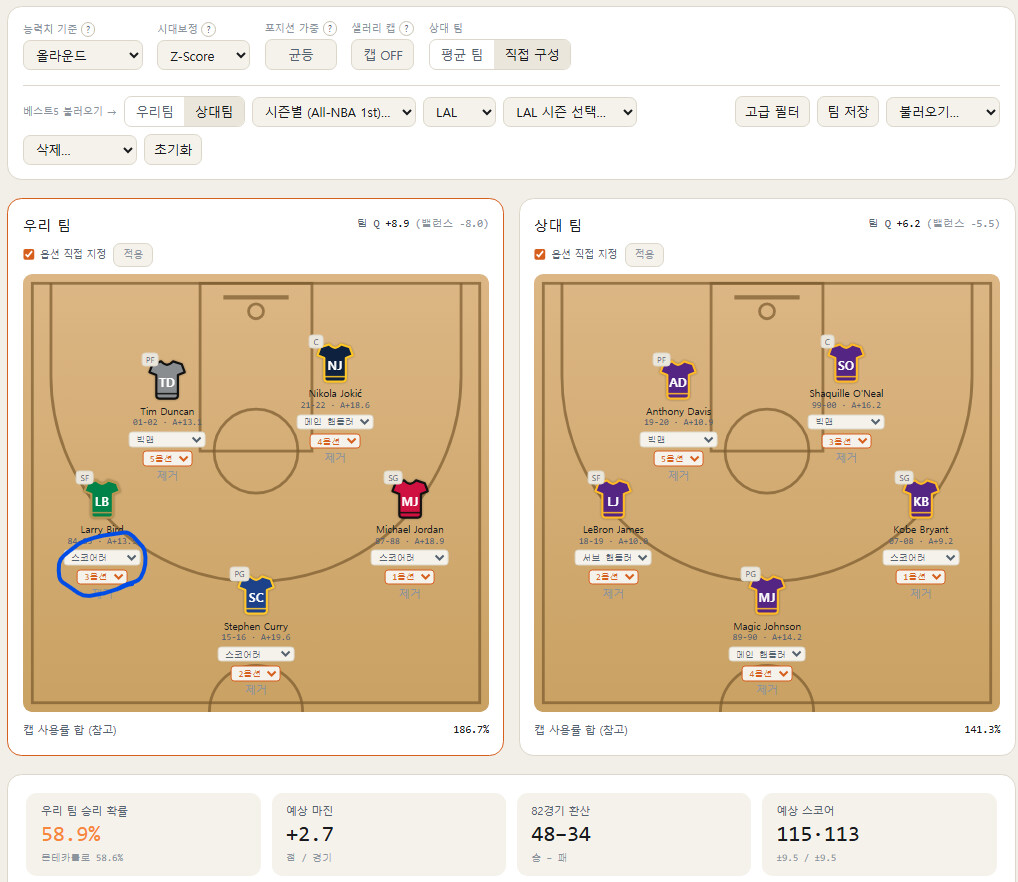Toggle 옵션 직접 지정 checkbox for 우리 팀
Image resolution: width=1018 pixels, height=882 pixels.
tap(29, 254)
